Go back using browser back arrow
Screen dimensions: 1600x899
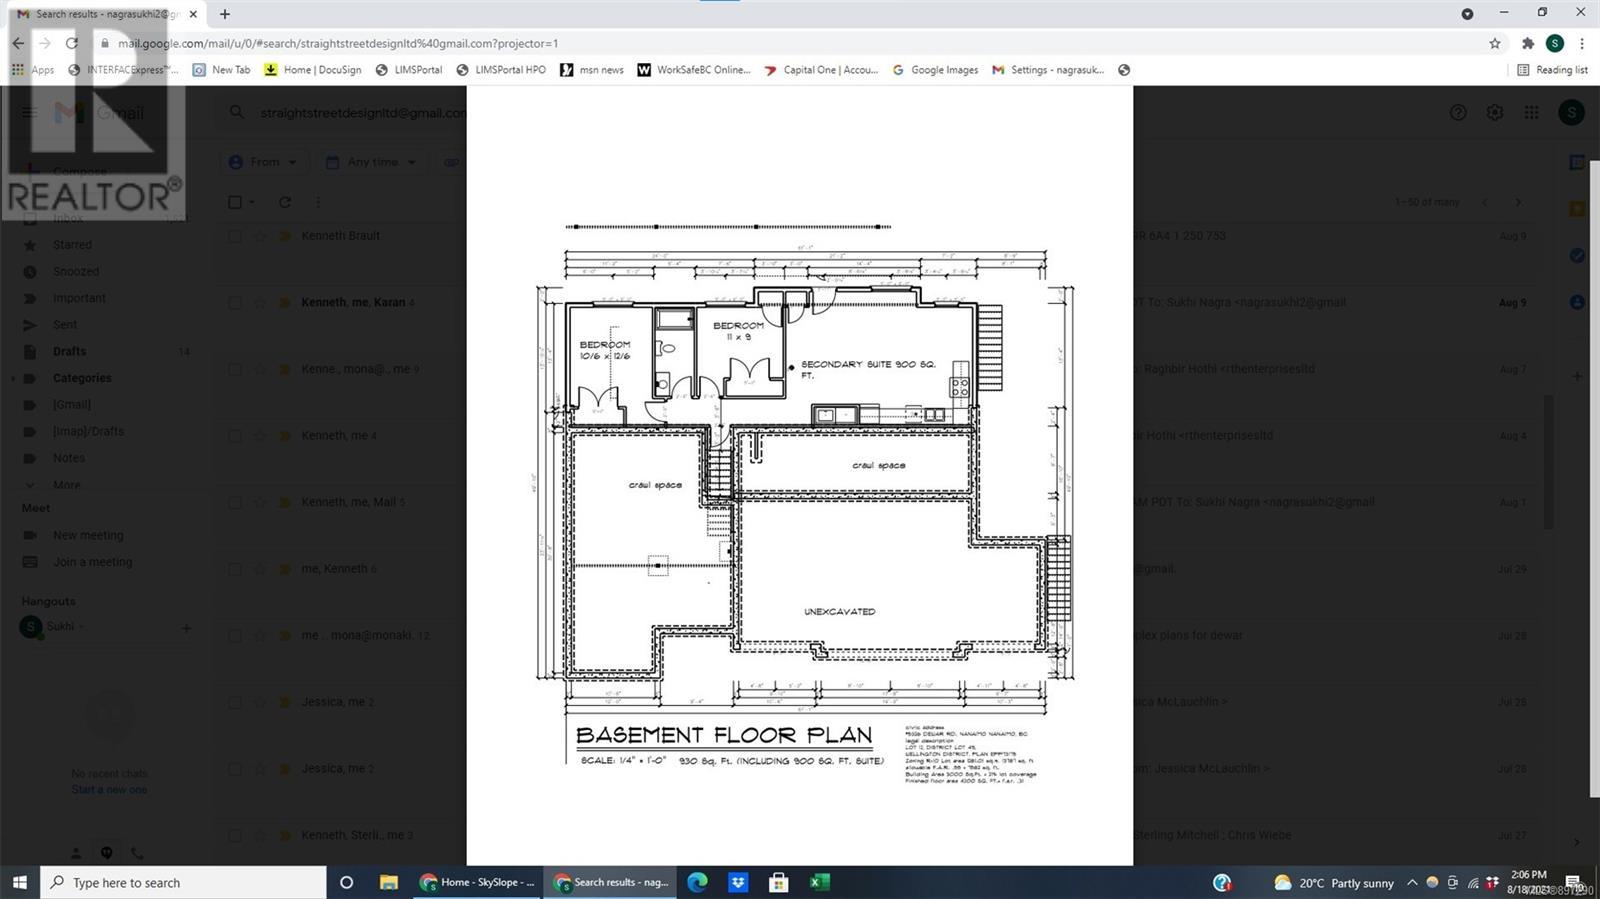[x=18, y=43]
